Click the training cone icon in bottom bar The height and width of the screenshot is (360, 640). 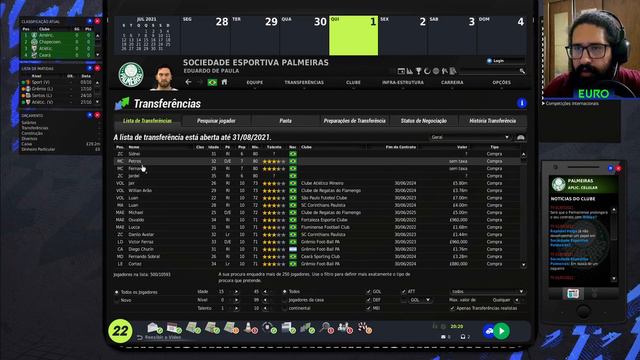[x=250, y=327]
